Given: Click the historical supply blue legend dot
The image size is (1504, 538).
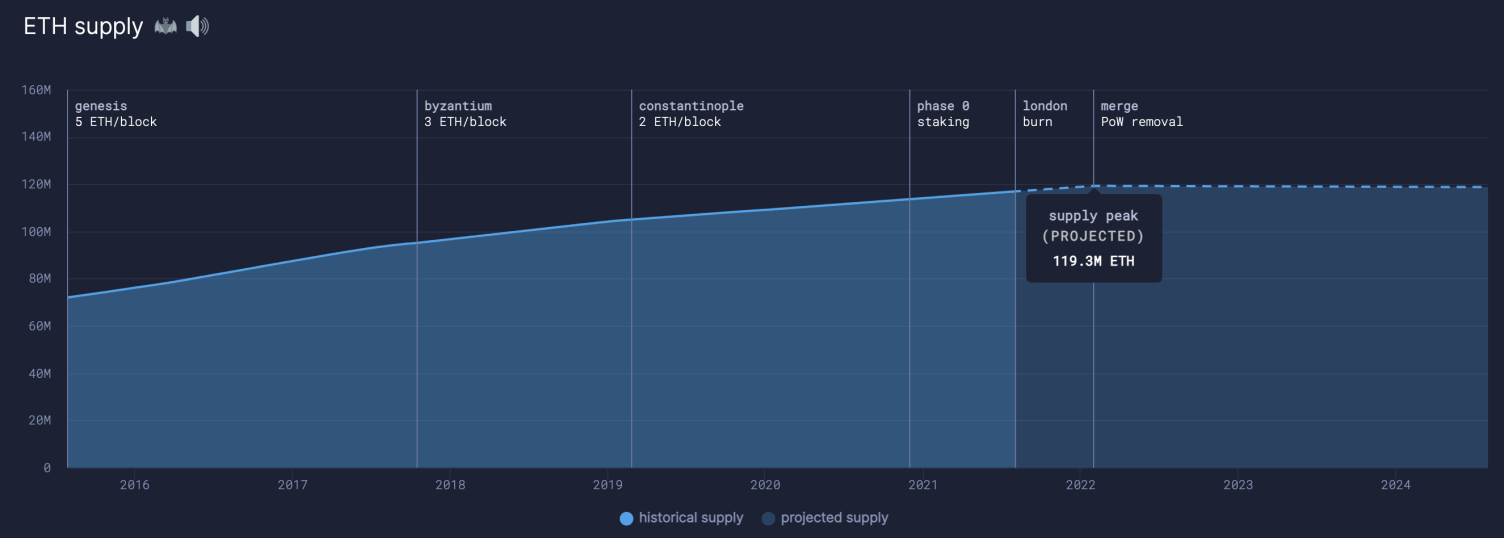Looking at the screenshot, I should 627,518.
